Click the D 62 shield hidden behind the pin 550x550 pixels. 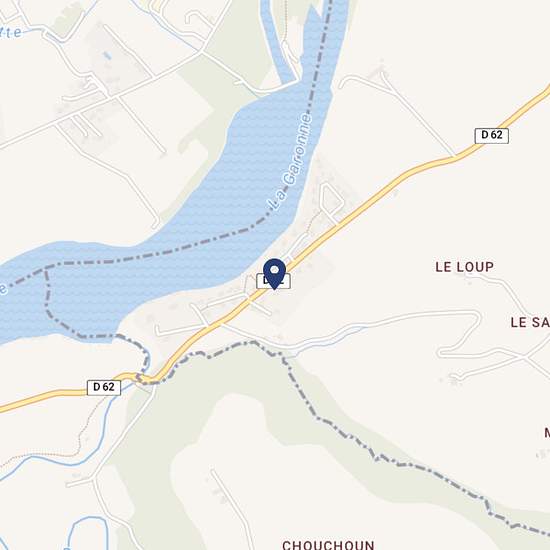point(274,281)
